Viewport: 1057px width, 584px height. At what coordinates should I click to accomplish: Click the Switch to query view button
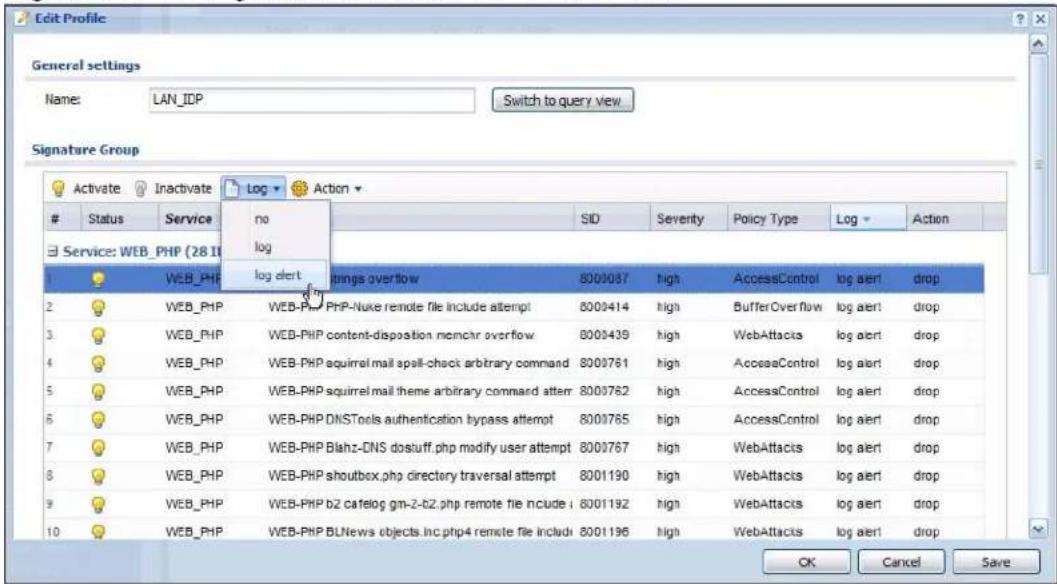click(562, 100)
